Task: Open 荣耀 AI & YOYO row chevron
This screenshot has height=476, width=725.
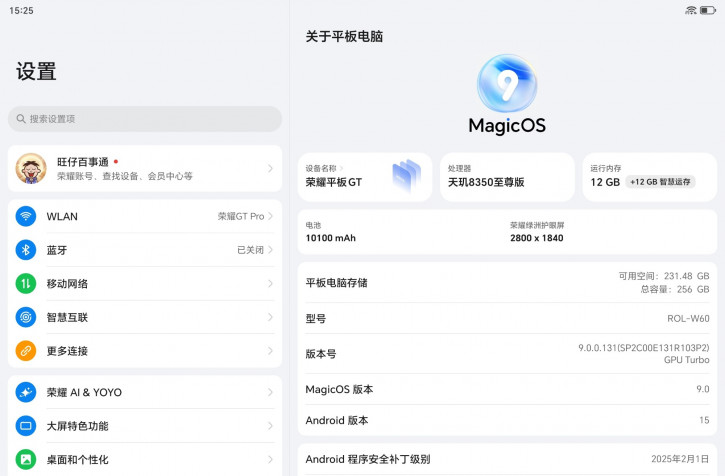Action: (270, 392)
